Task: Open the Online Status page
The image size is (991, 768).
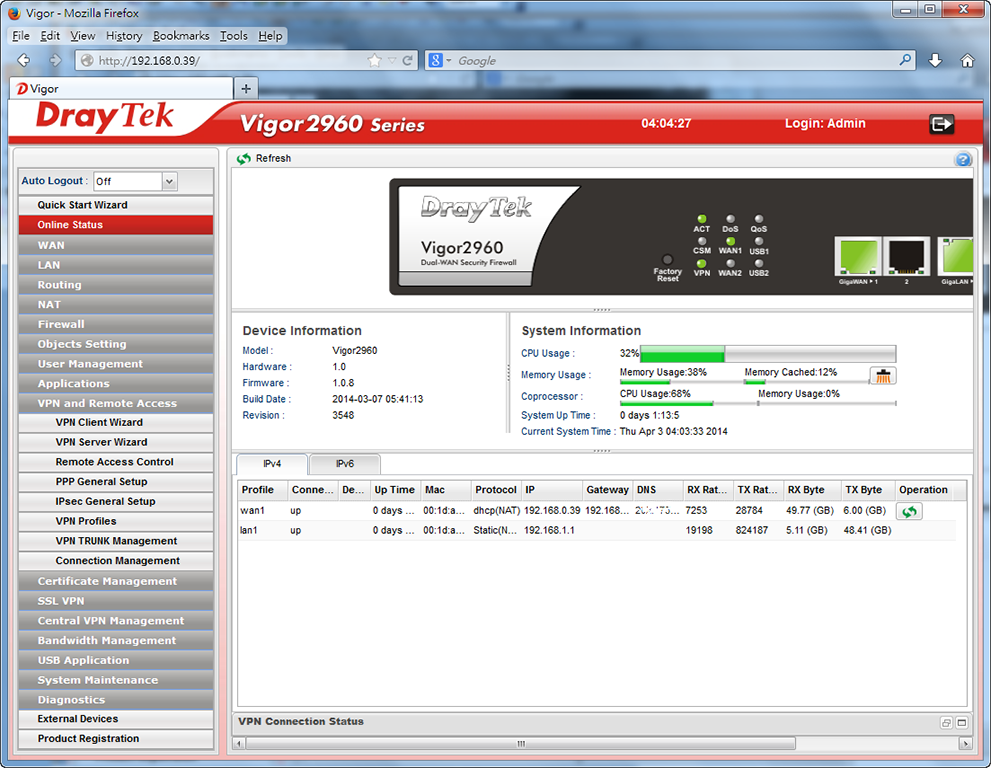Action: tap(116, 225)
